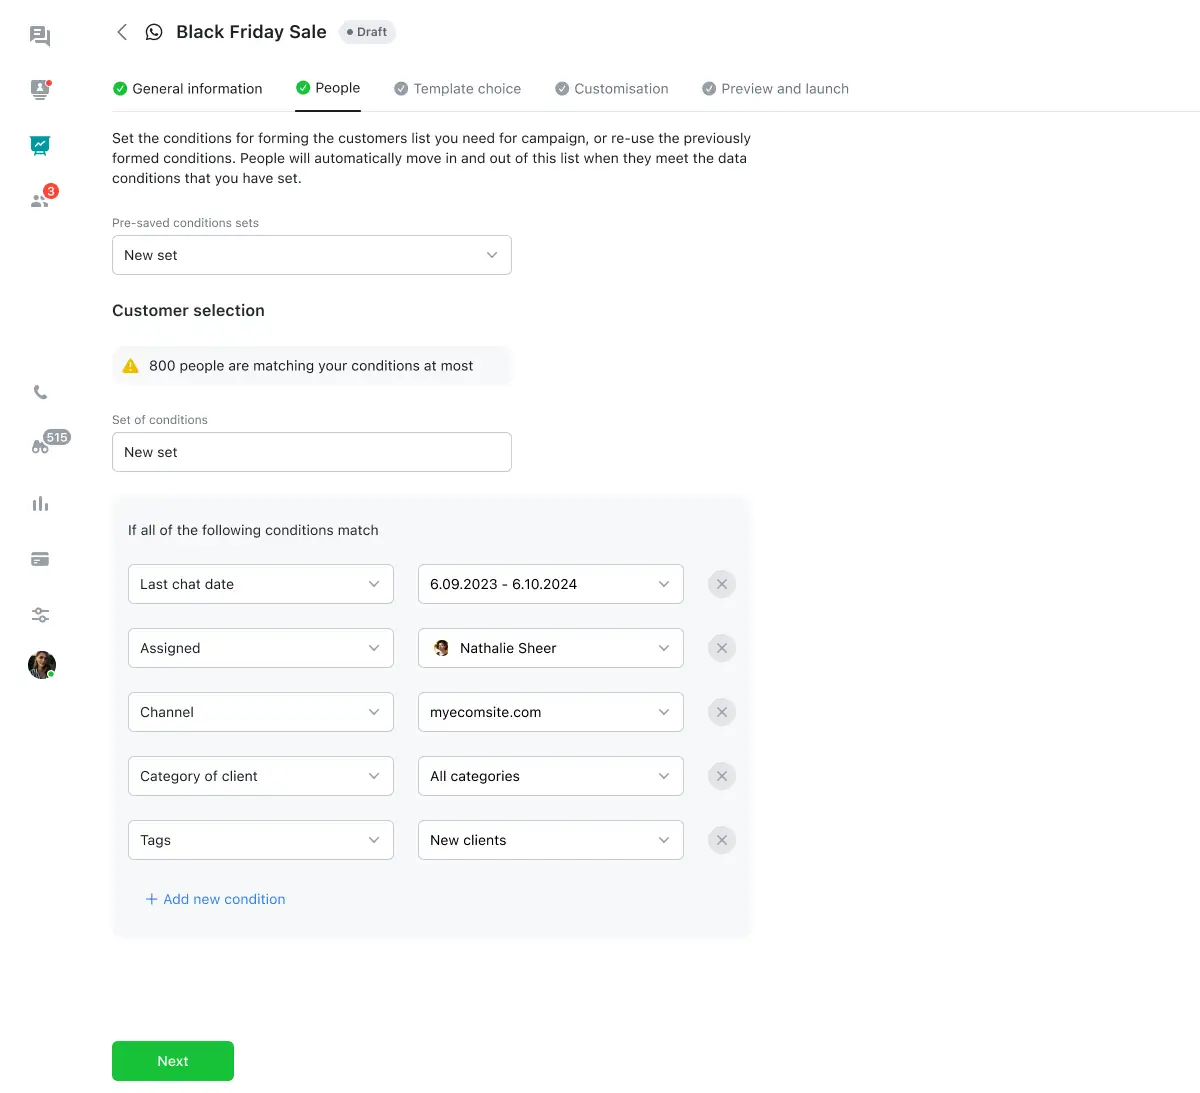Click the Set of conditions name field

[x=311, y=452]
